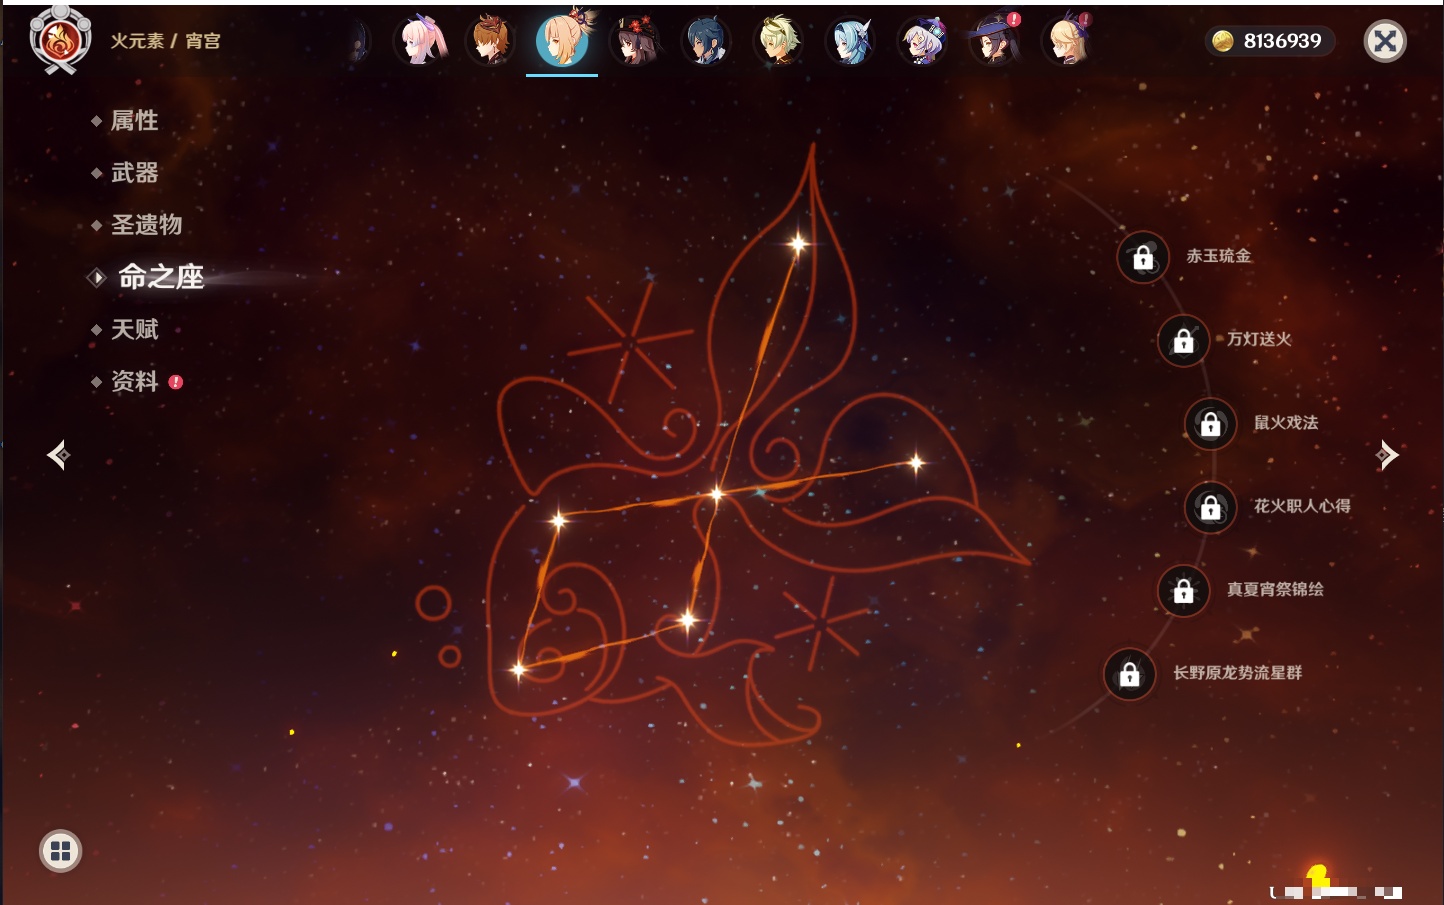Pick the purple-haired avatar wearing a witch hat
Viewport: 1444px width, 905px height.
(x=922, y=41)
